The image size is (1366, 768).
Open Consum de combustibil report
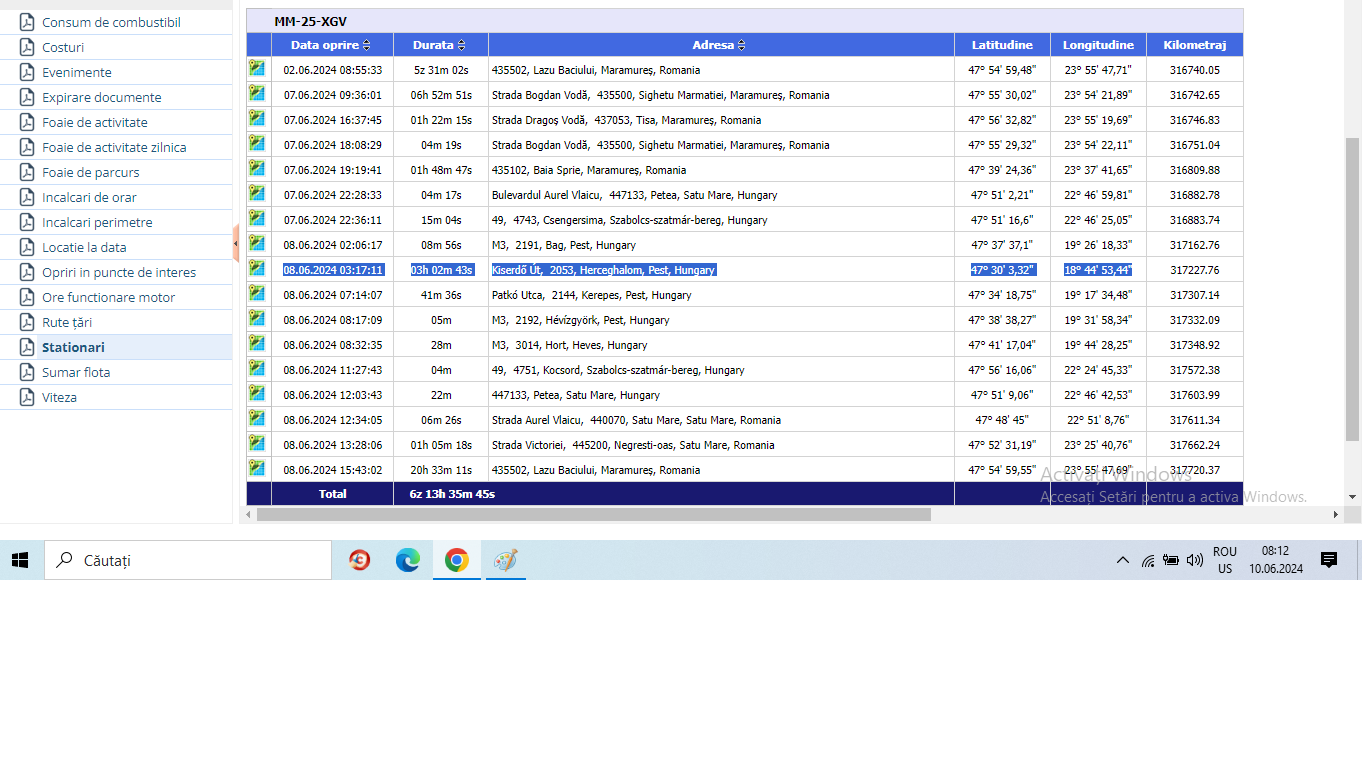point(111,22)
